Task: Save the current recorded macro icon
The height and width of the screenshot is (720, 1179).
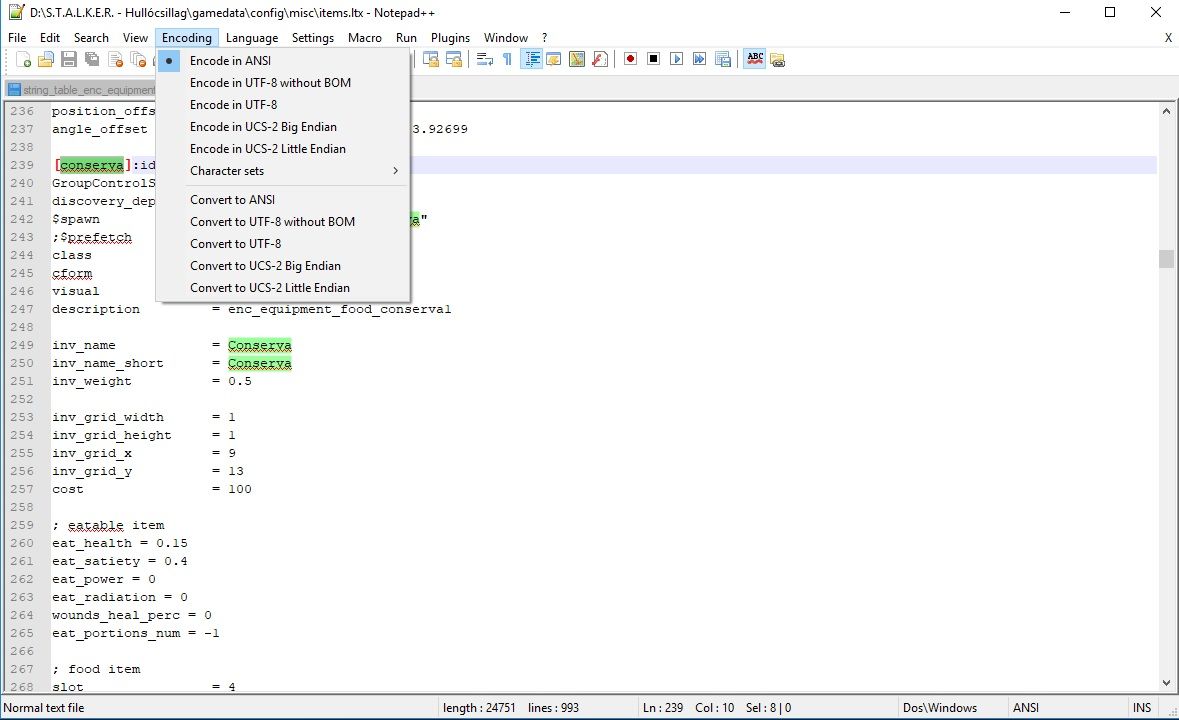Action: click(x=723, y=59)
